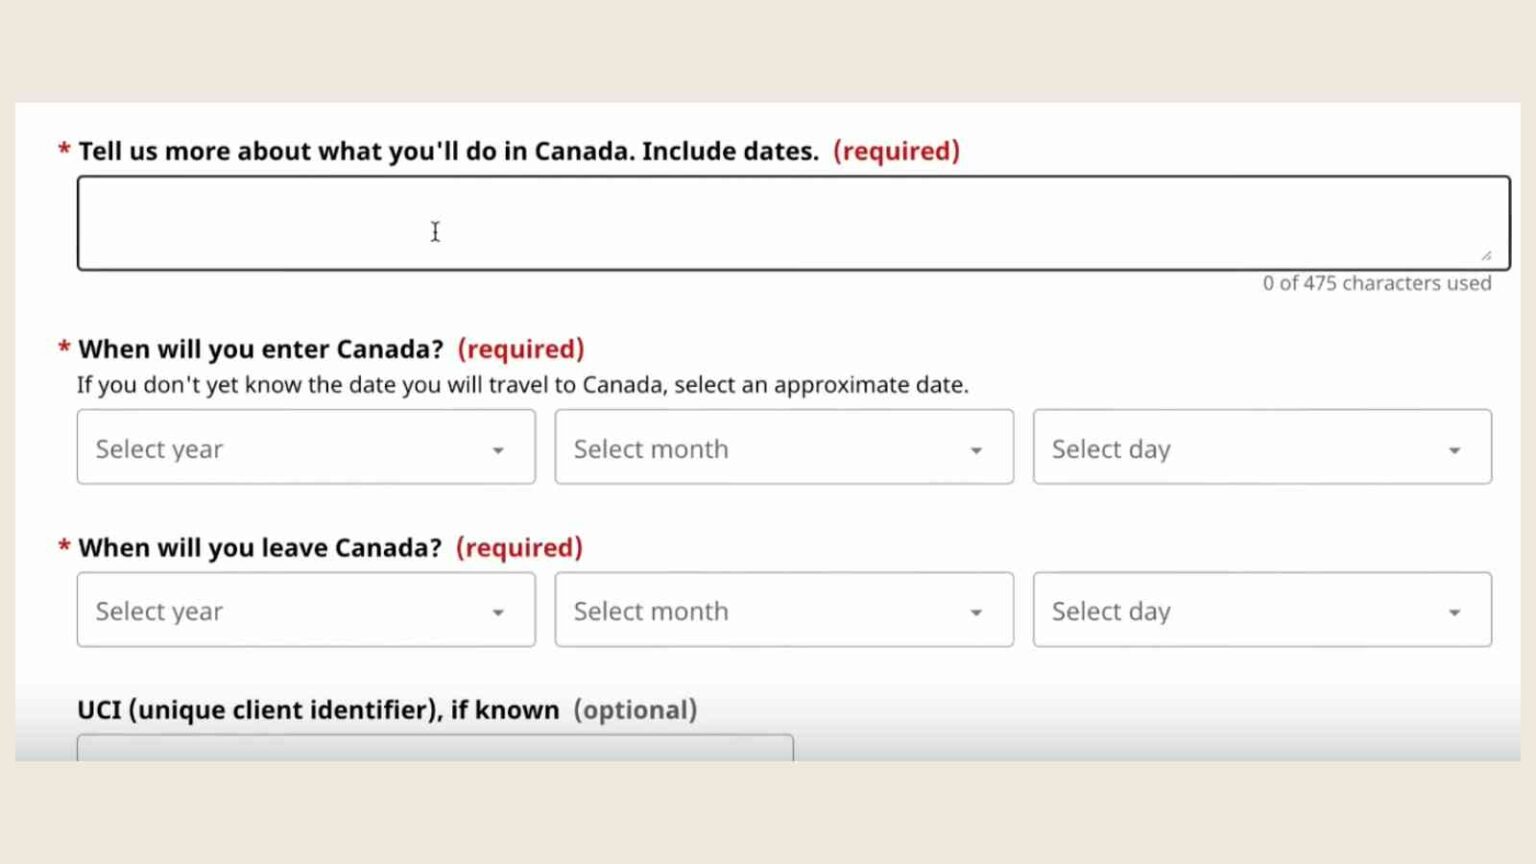This screenshot has height=864, width=1536.
Task: Click the entry month dropdown arrow
Action: point(976,450)
